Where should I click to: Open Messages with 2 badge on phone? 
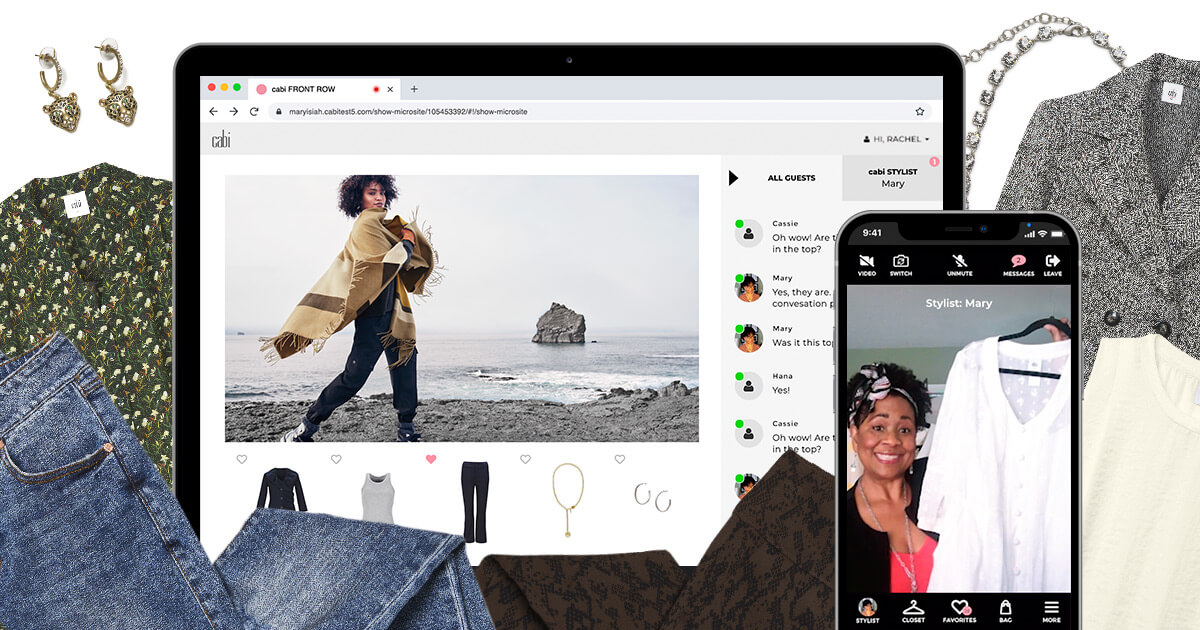(1018, 264)
